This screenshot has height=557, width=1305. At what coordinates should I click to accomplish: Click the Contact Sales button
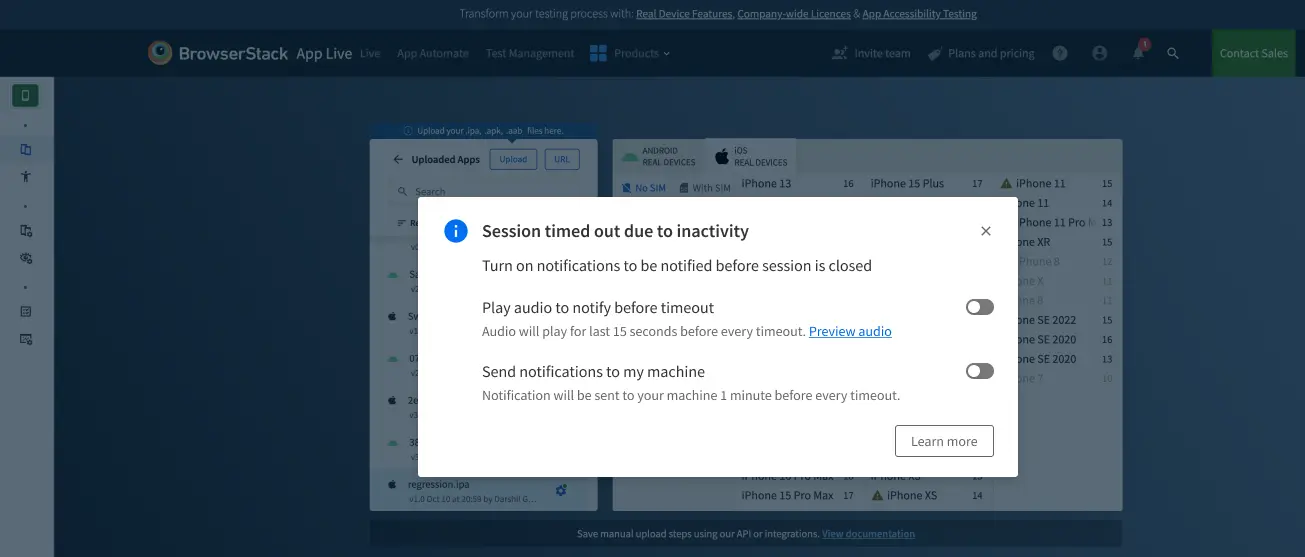(1252, 53)
